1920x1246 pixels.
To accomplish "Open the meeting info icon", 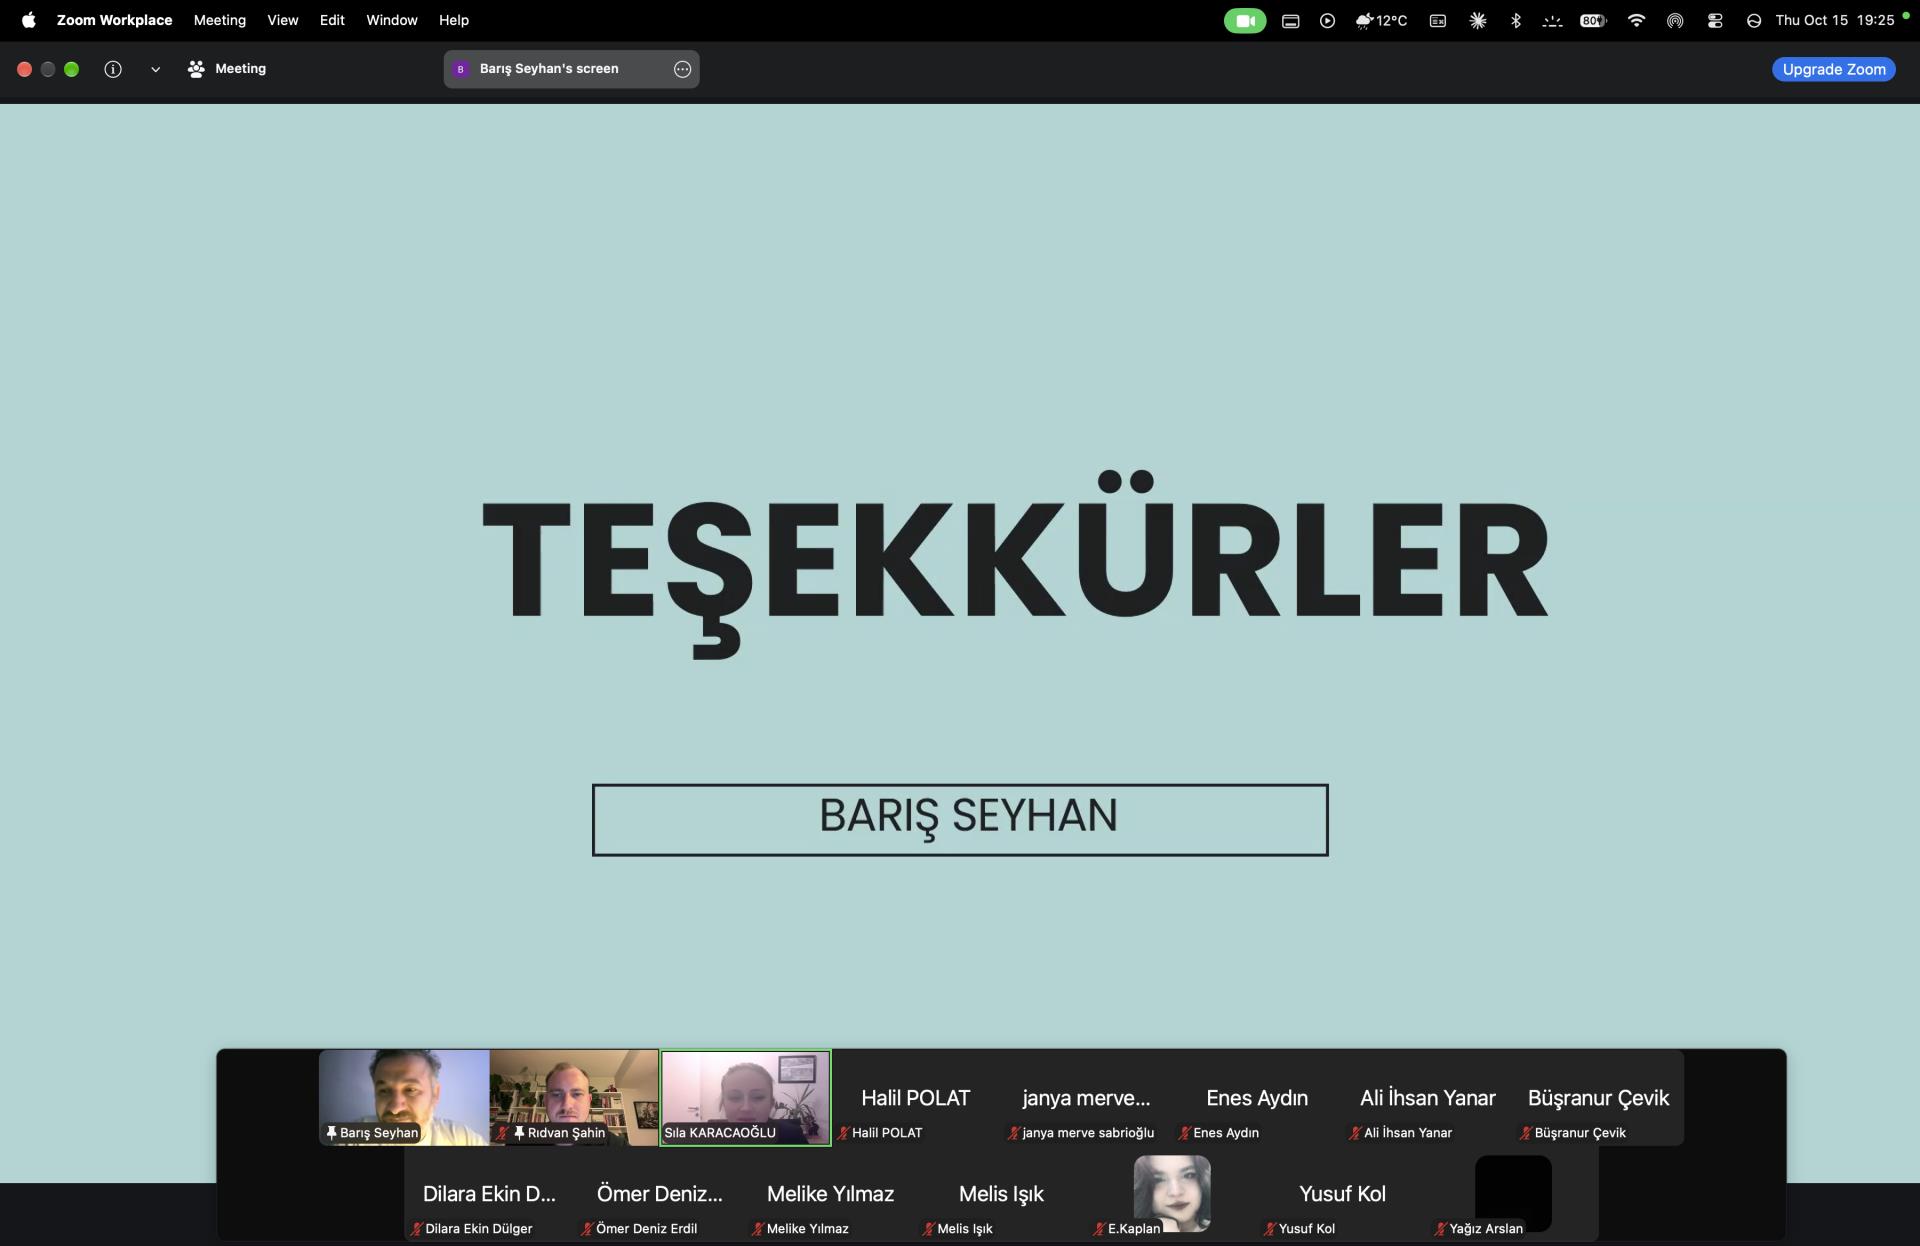I will tap(113, 69).
